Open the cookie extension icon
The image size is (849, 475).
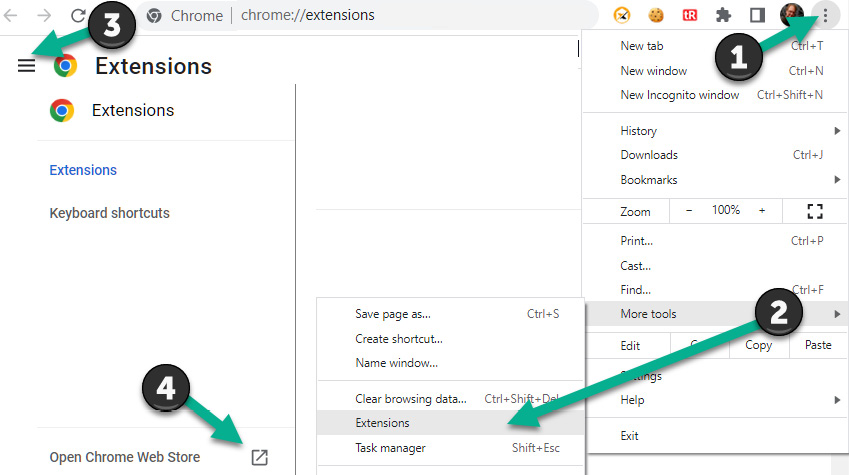coord(656,15)
